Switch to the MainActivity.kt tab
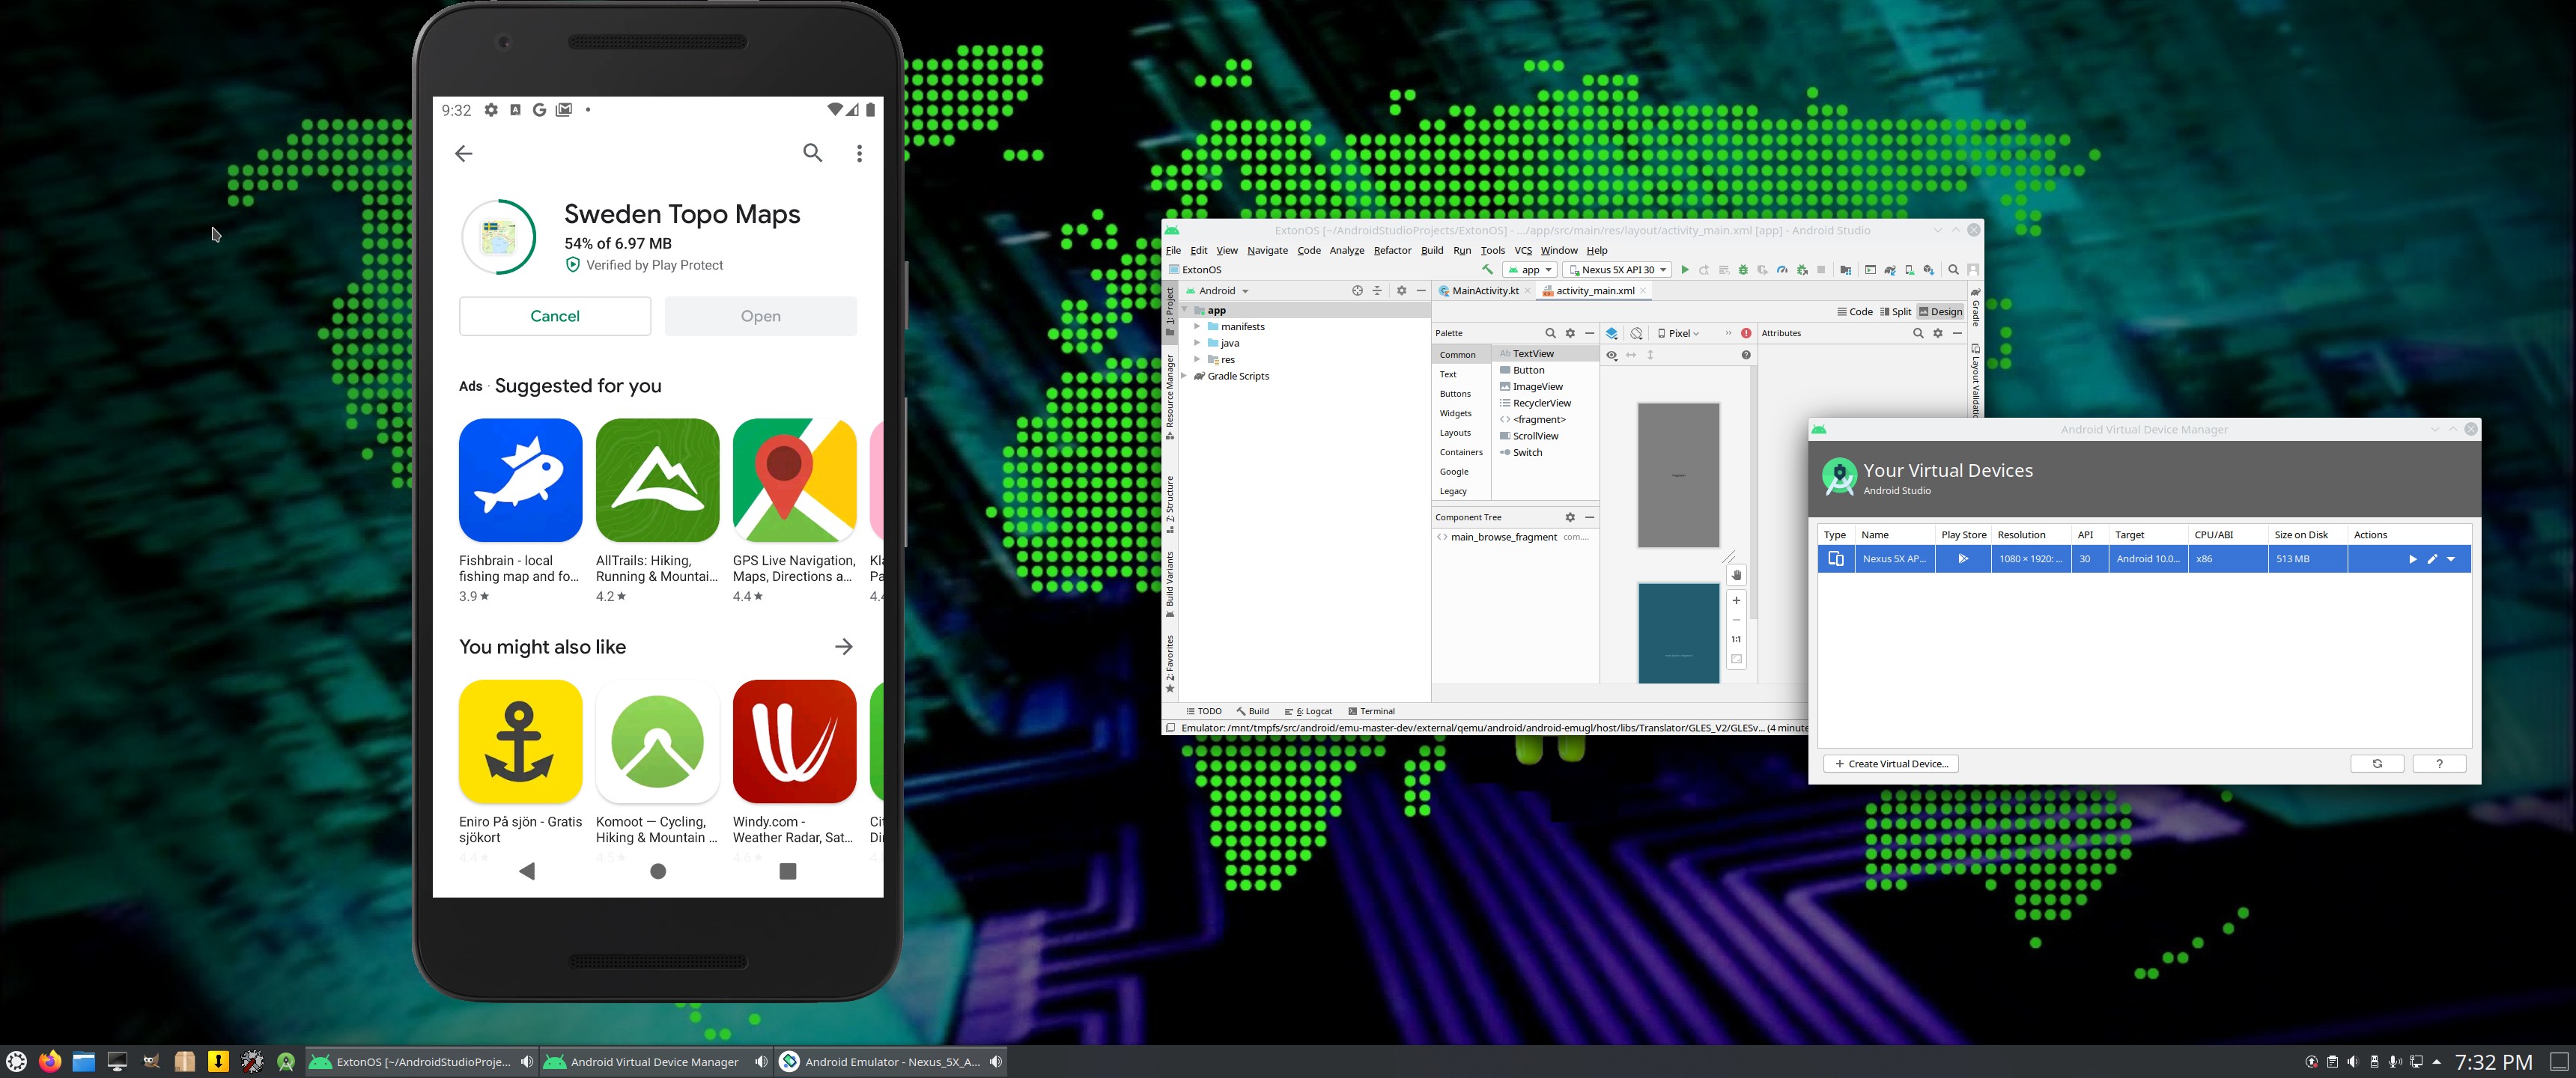This screenshot has width=2576, height=1078. (x=1484, y=291)
